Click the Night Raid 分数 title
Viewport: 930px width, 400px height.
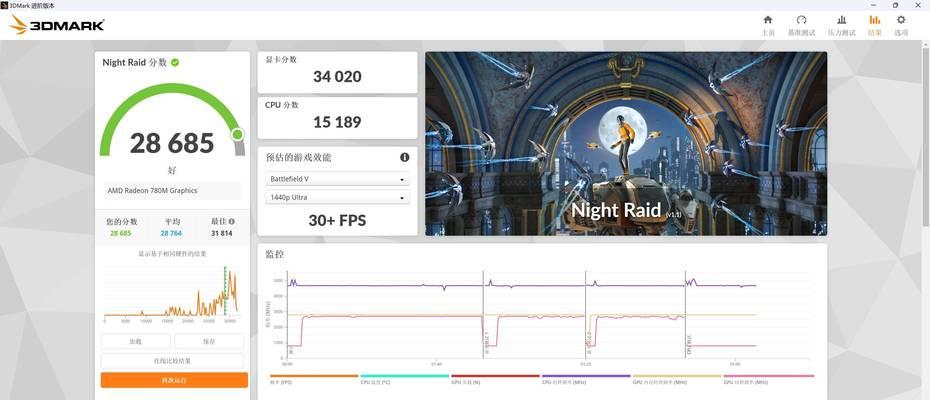135,62
